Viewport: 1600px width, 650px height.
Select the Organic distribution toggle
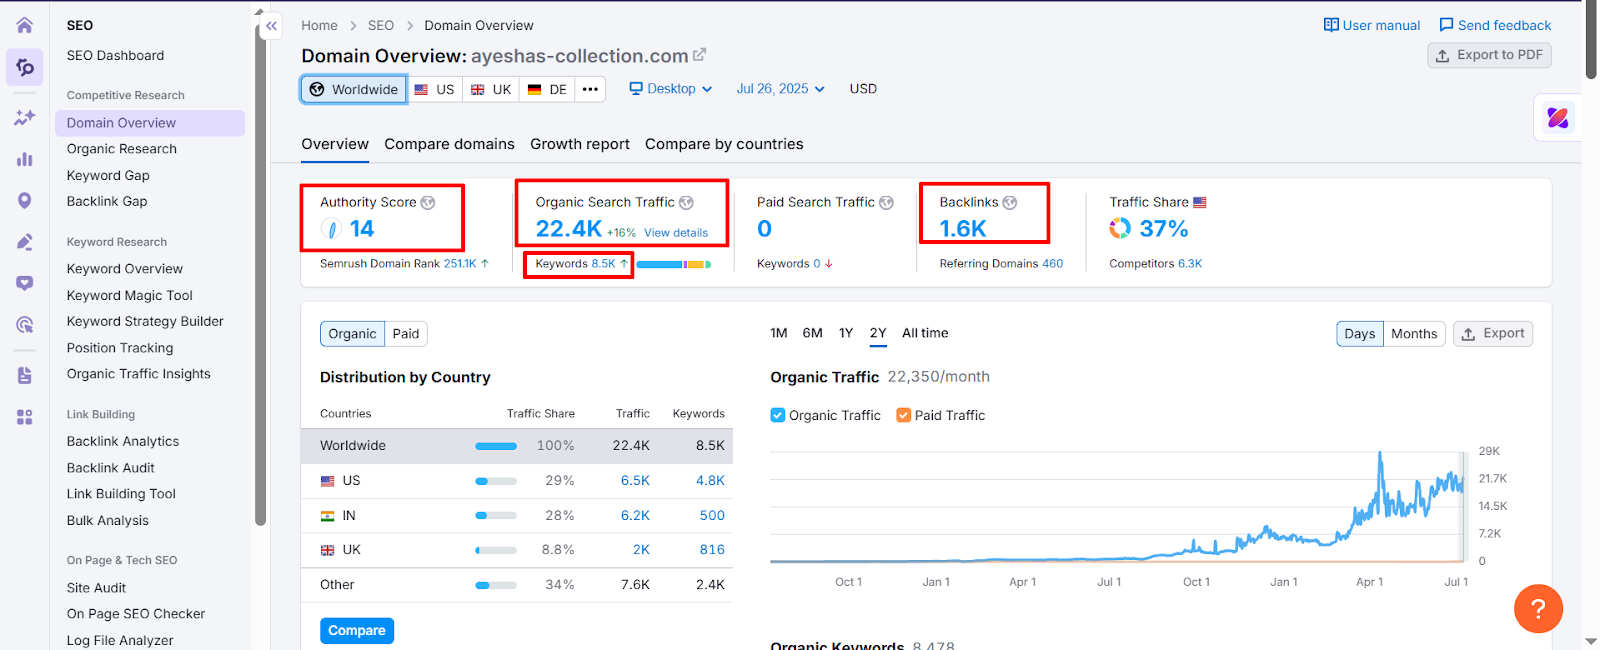pyautogui.click(x=352, y=334)
